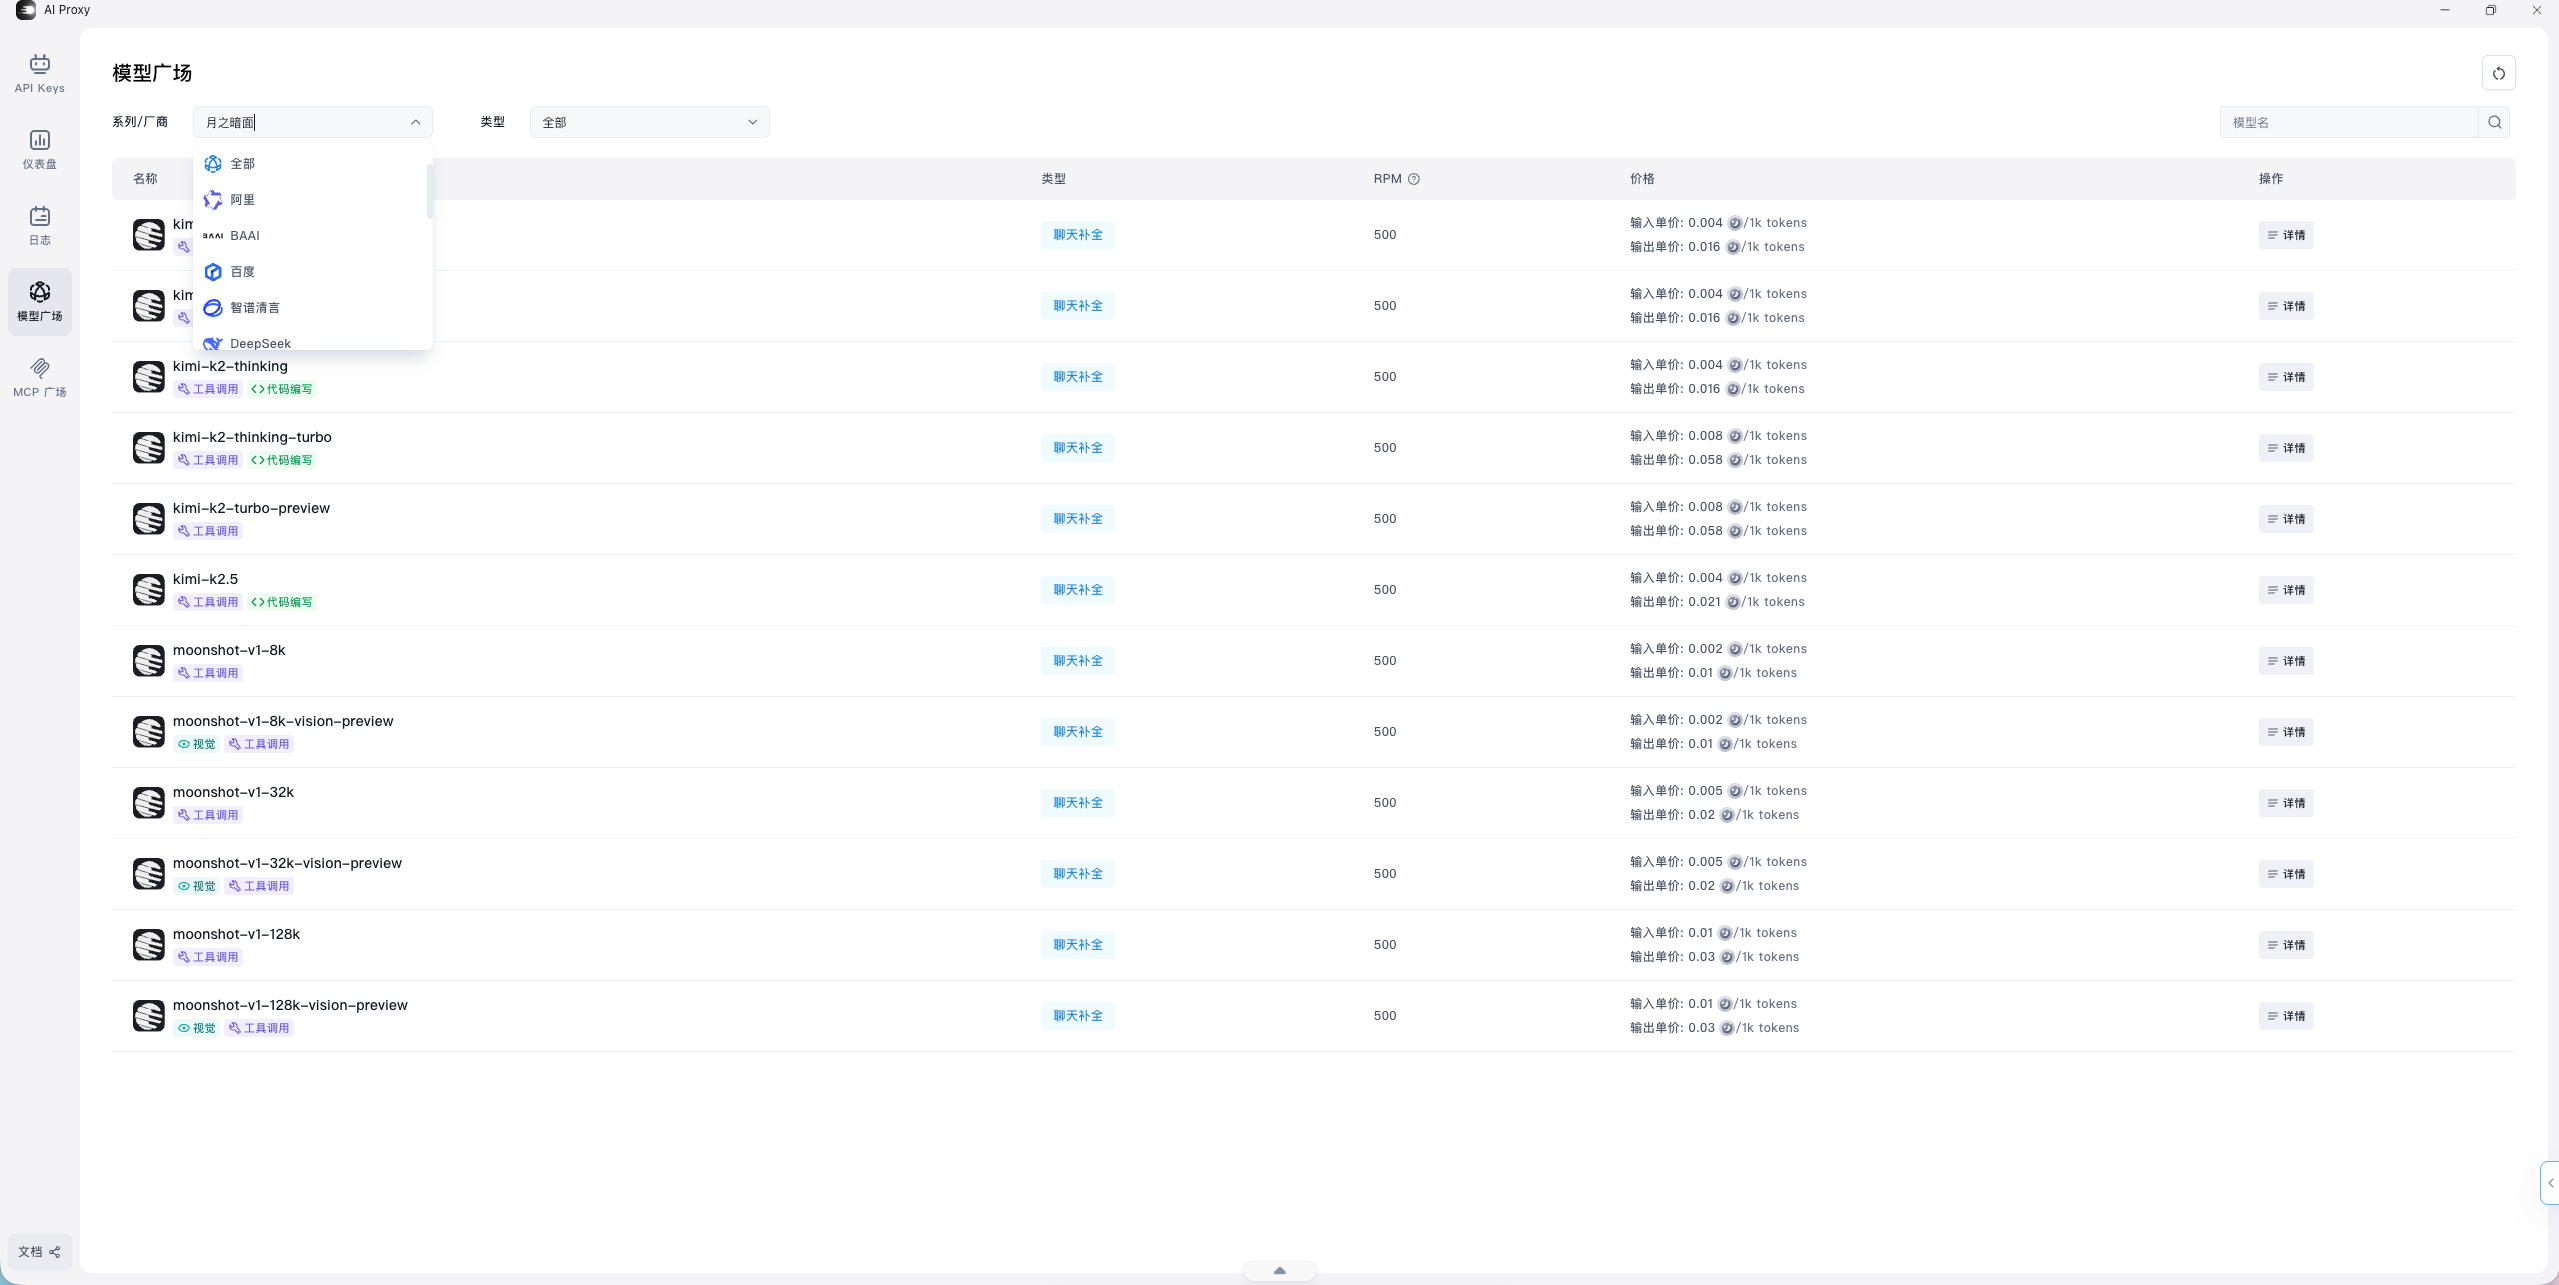The image size is (2559, 1285).
Task: Open the 日志 logs page
Action: tap(40, 226)
